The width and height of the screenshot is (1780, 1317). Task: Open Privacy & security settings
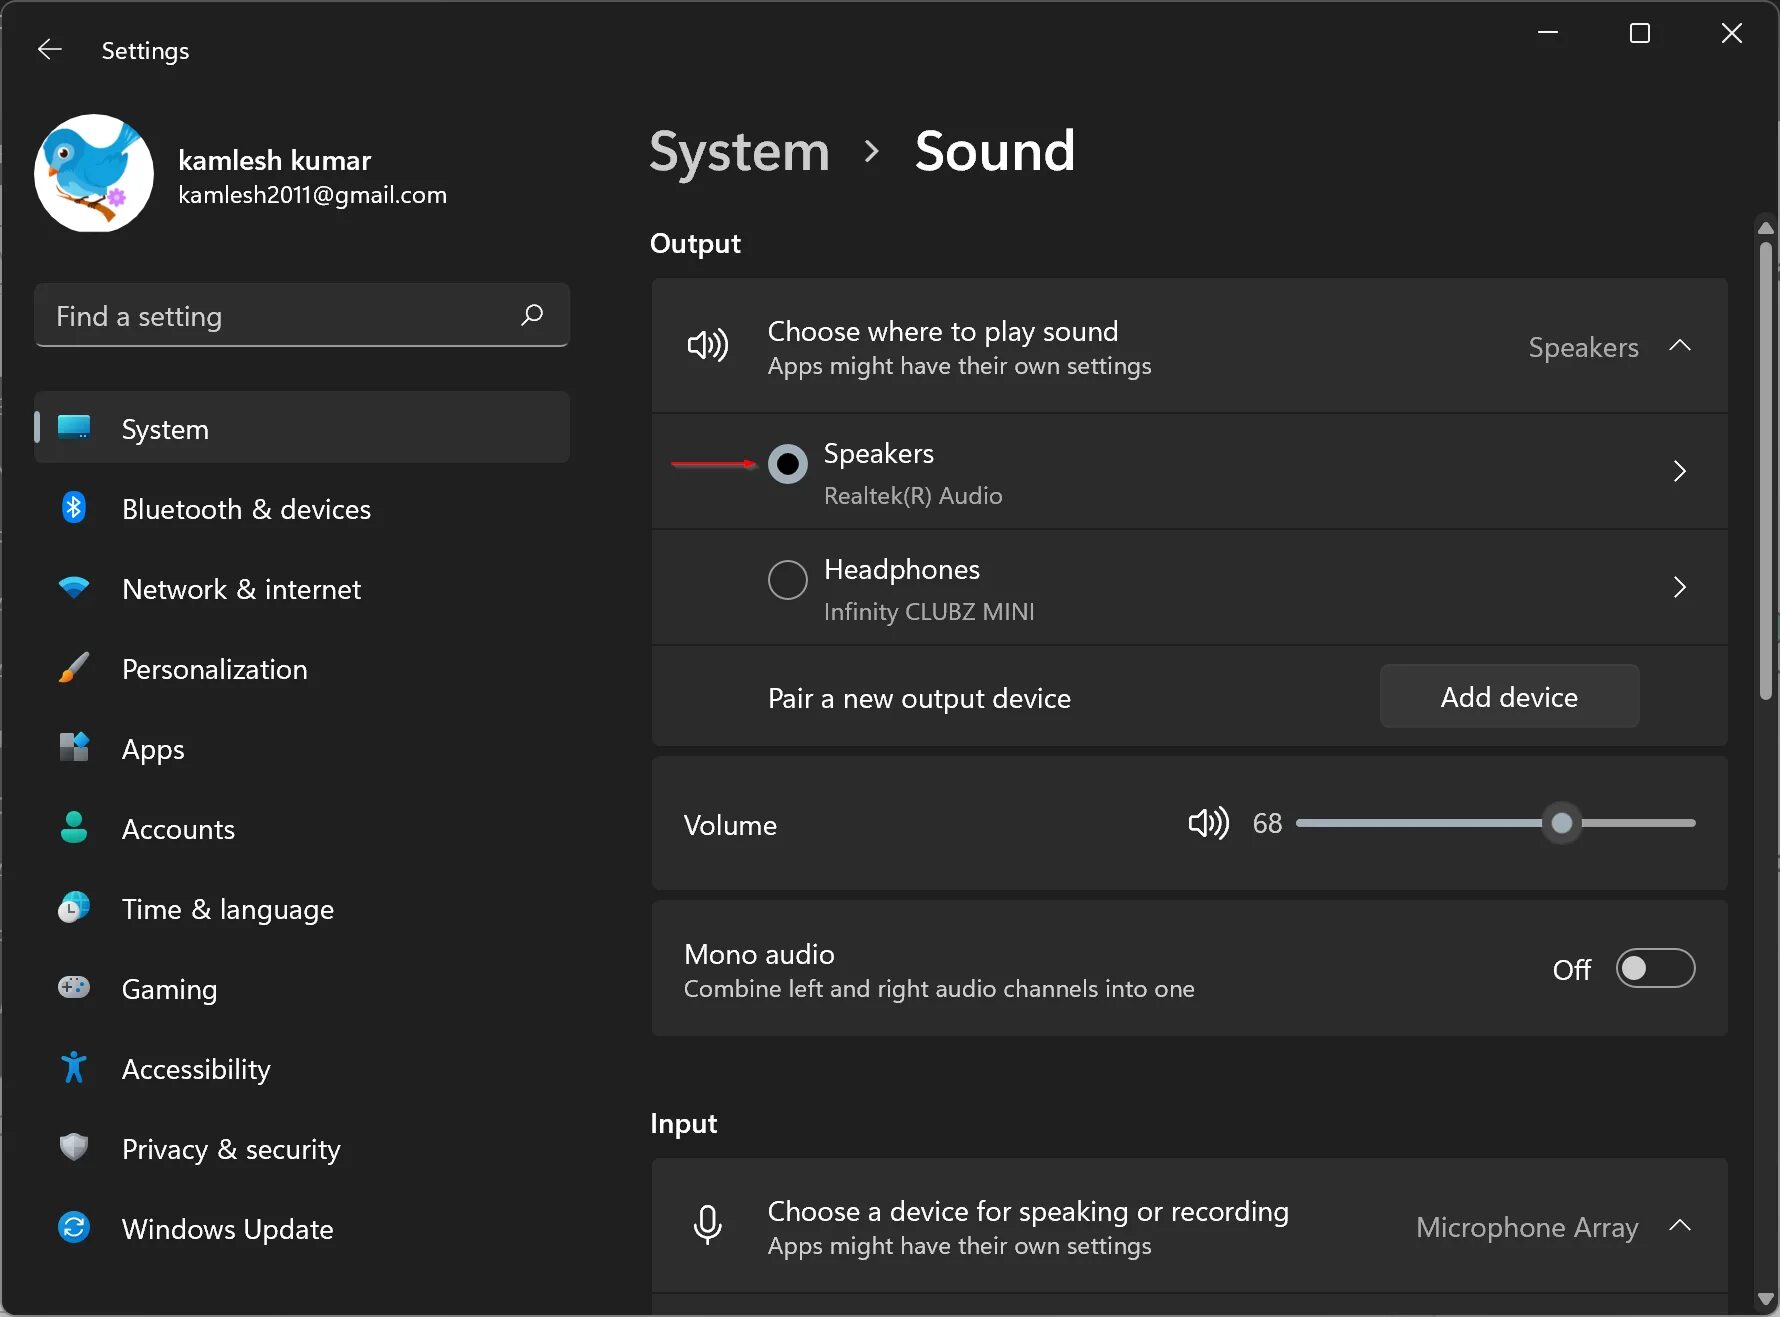231,1148
